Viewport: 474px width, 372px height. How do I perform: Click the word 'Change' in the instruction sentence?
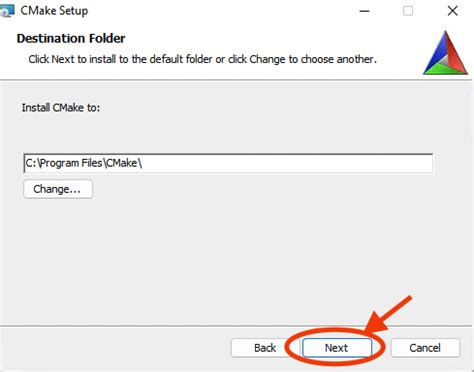[x=267, y=59]
